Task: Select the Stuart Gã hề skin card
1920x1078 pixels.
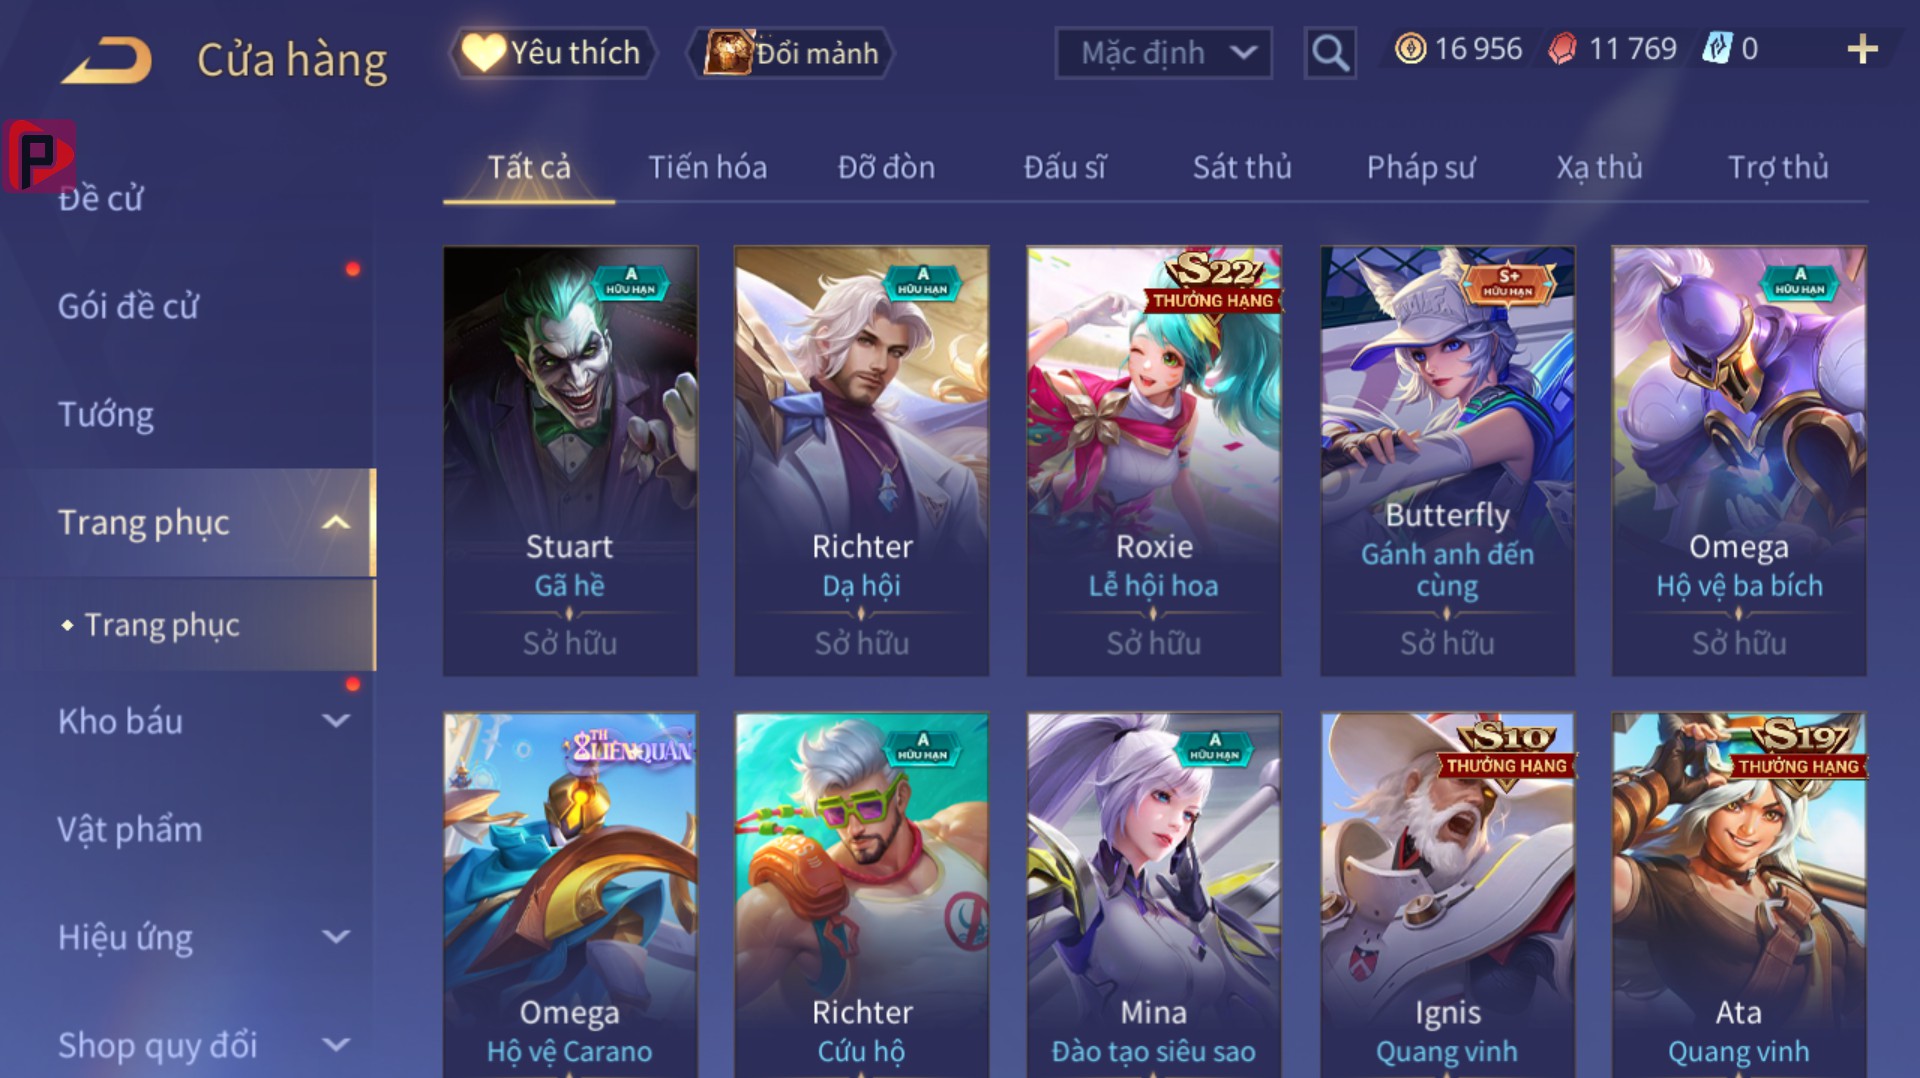Action: click(570, 461)
